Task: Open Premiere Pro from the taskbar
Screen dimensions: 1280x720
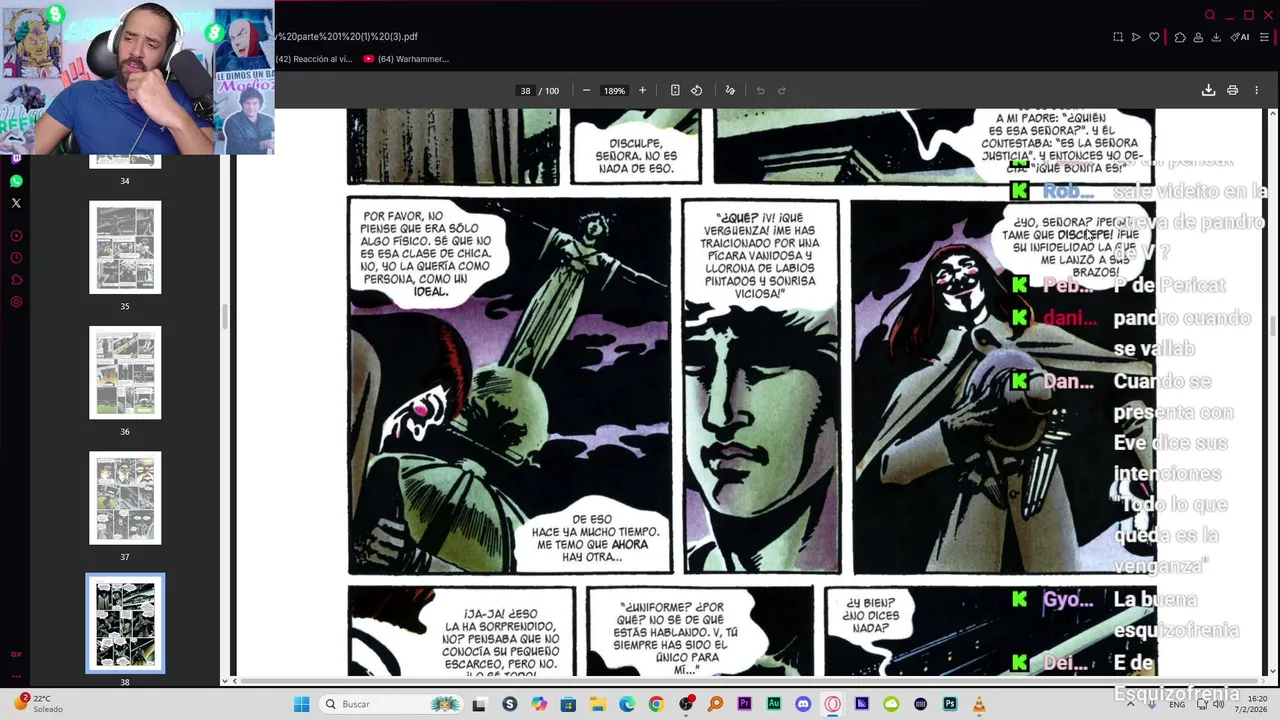Action: (x=744, y=704)
